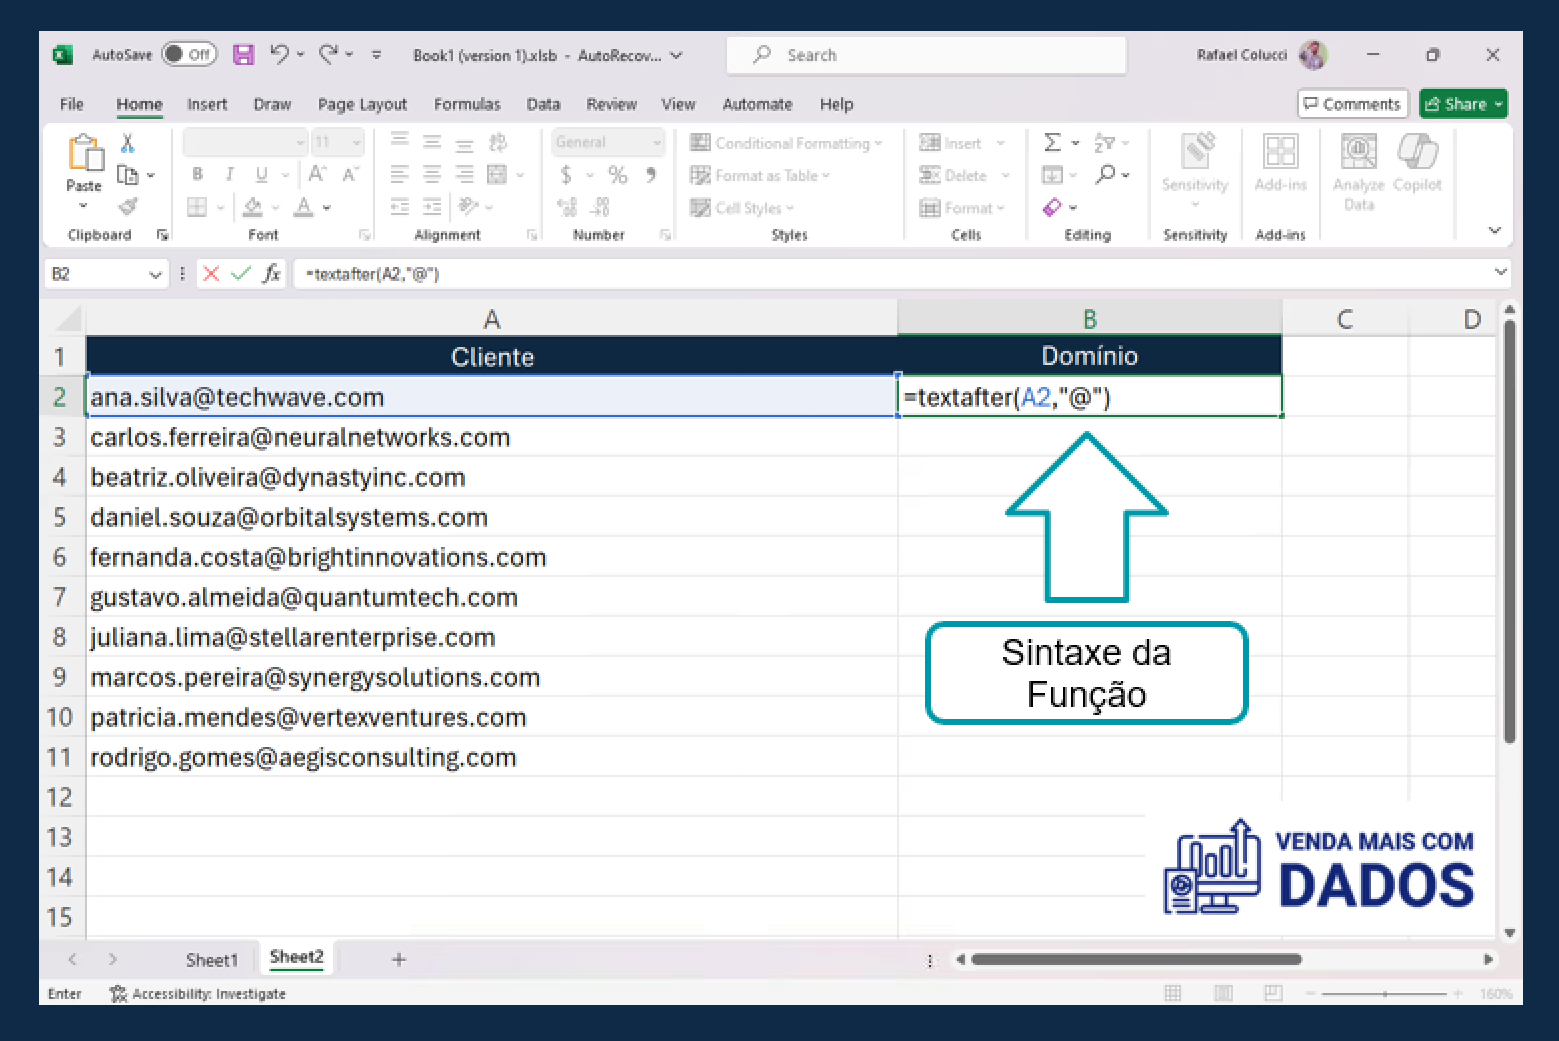
Task: Switch to the Formulas ribbon tab
Action: pos(467,103)
